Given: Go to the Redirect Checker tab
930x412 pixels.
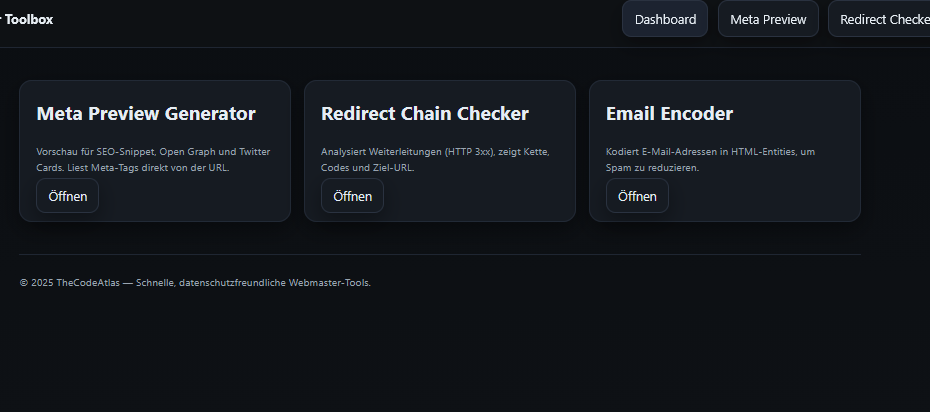Looking at the screenshot, I should (x=884, y=19).
